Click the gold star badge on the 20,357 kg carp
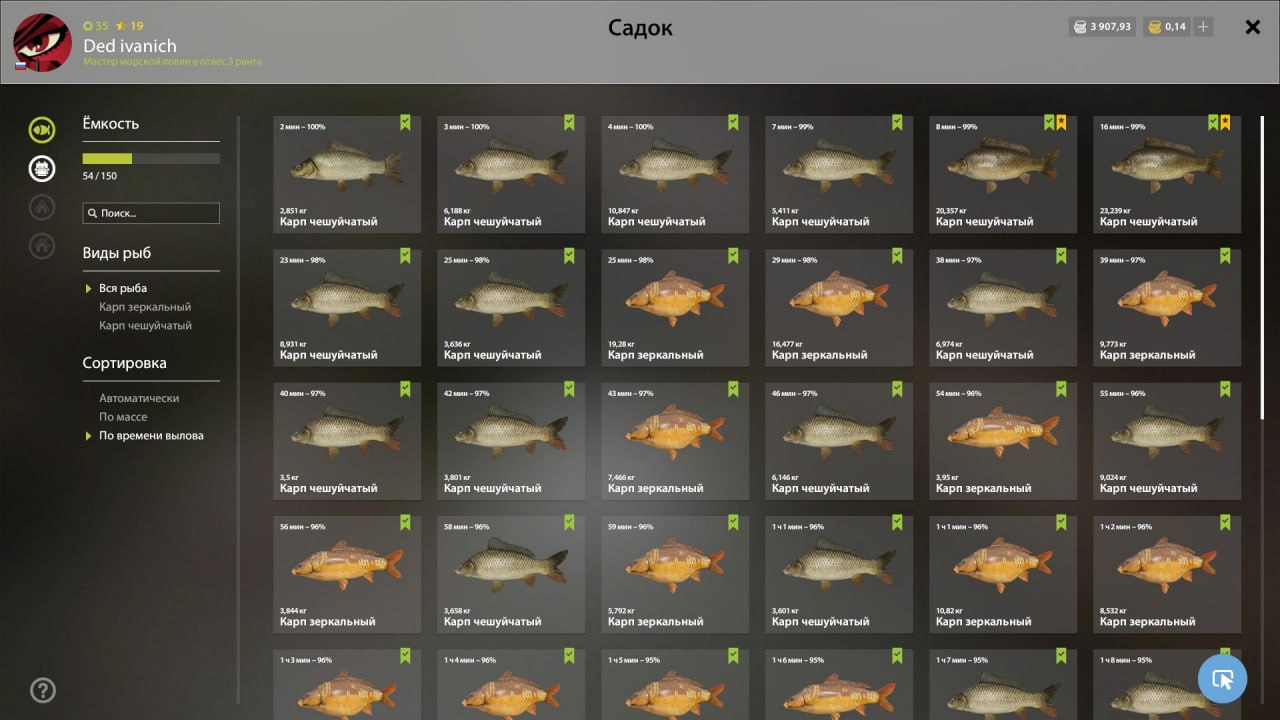 pyautogui.click(x=1061, y=123)
